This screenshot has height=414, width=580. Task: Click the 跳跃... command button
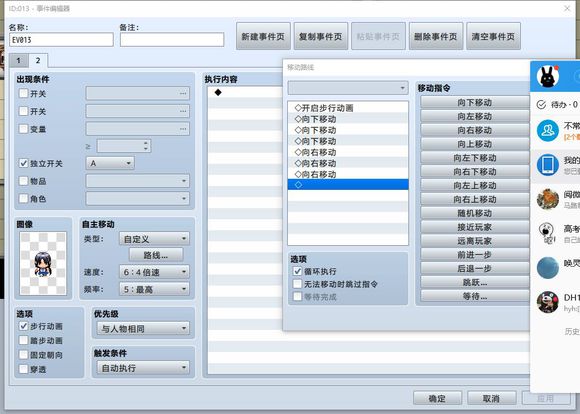point(475,282)
